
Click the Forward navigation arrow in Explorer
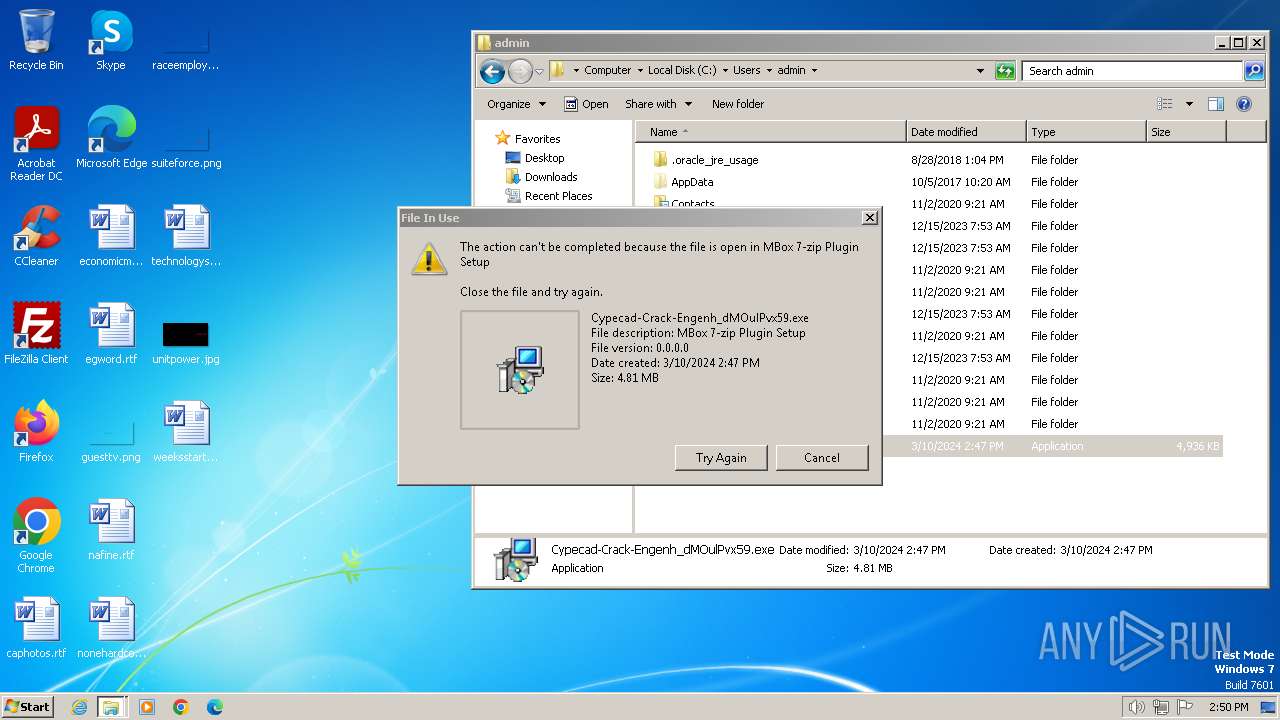pyautogui.click(x=520, y=71)
